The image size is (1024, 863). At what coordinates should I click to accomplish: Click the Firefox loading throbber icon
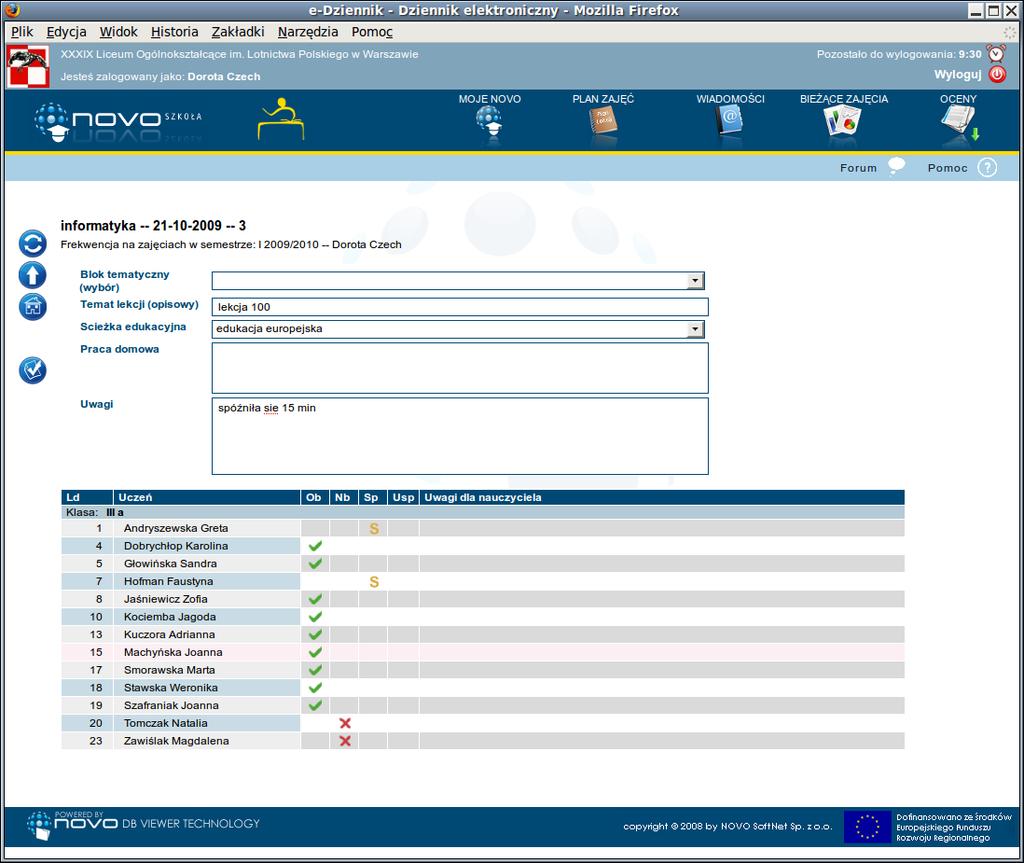click(x=1010, y=32)
